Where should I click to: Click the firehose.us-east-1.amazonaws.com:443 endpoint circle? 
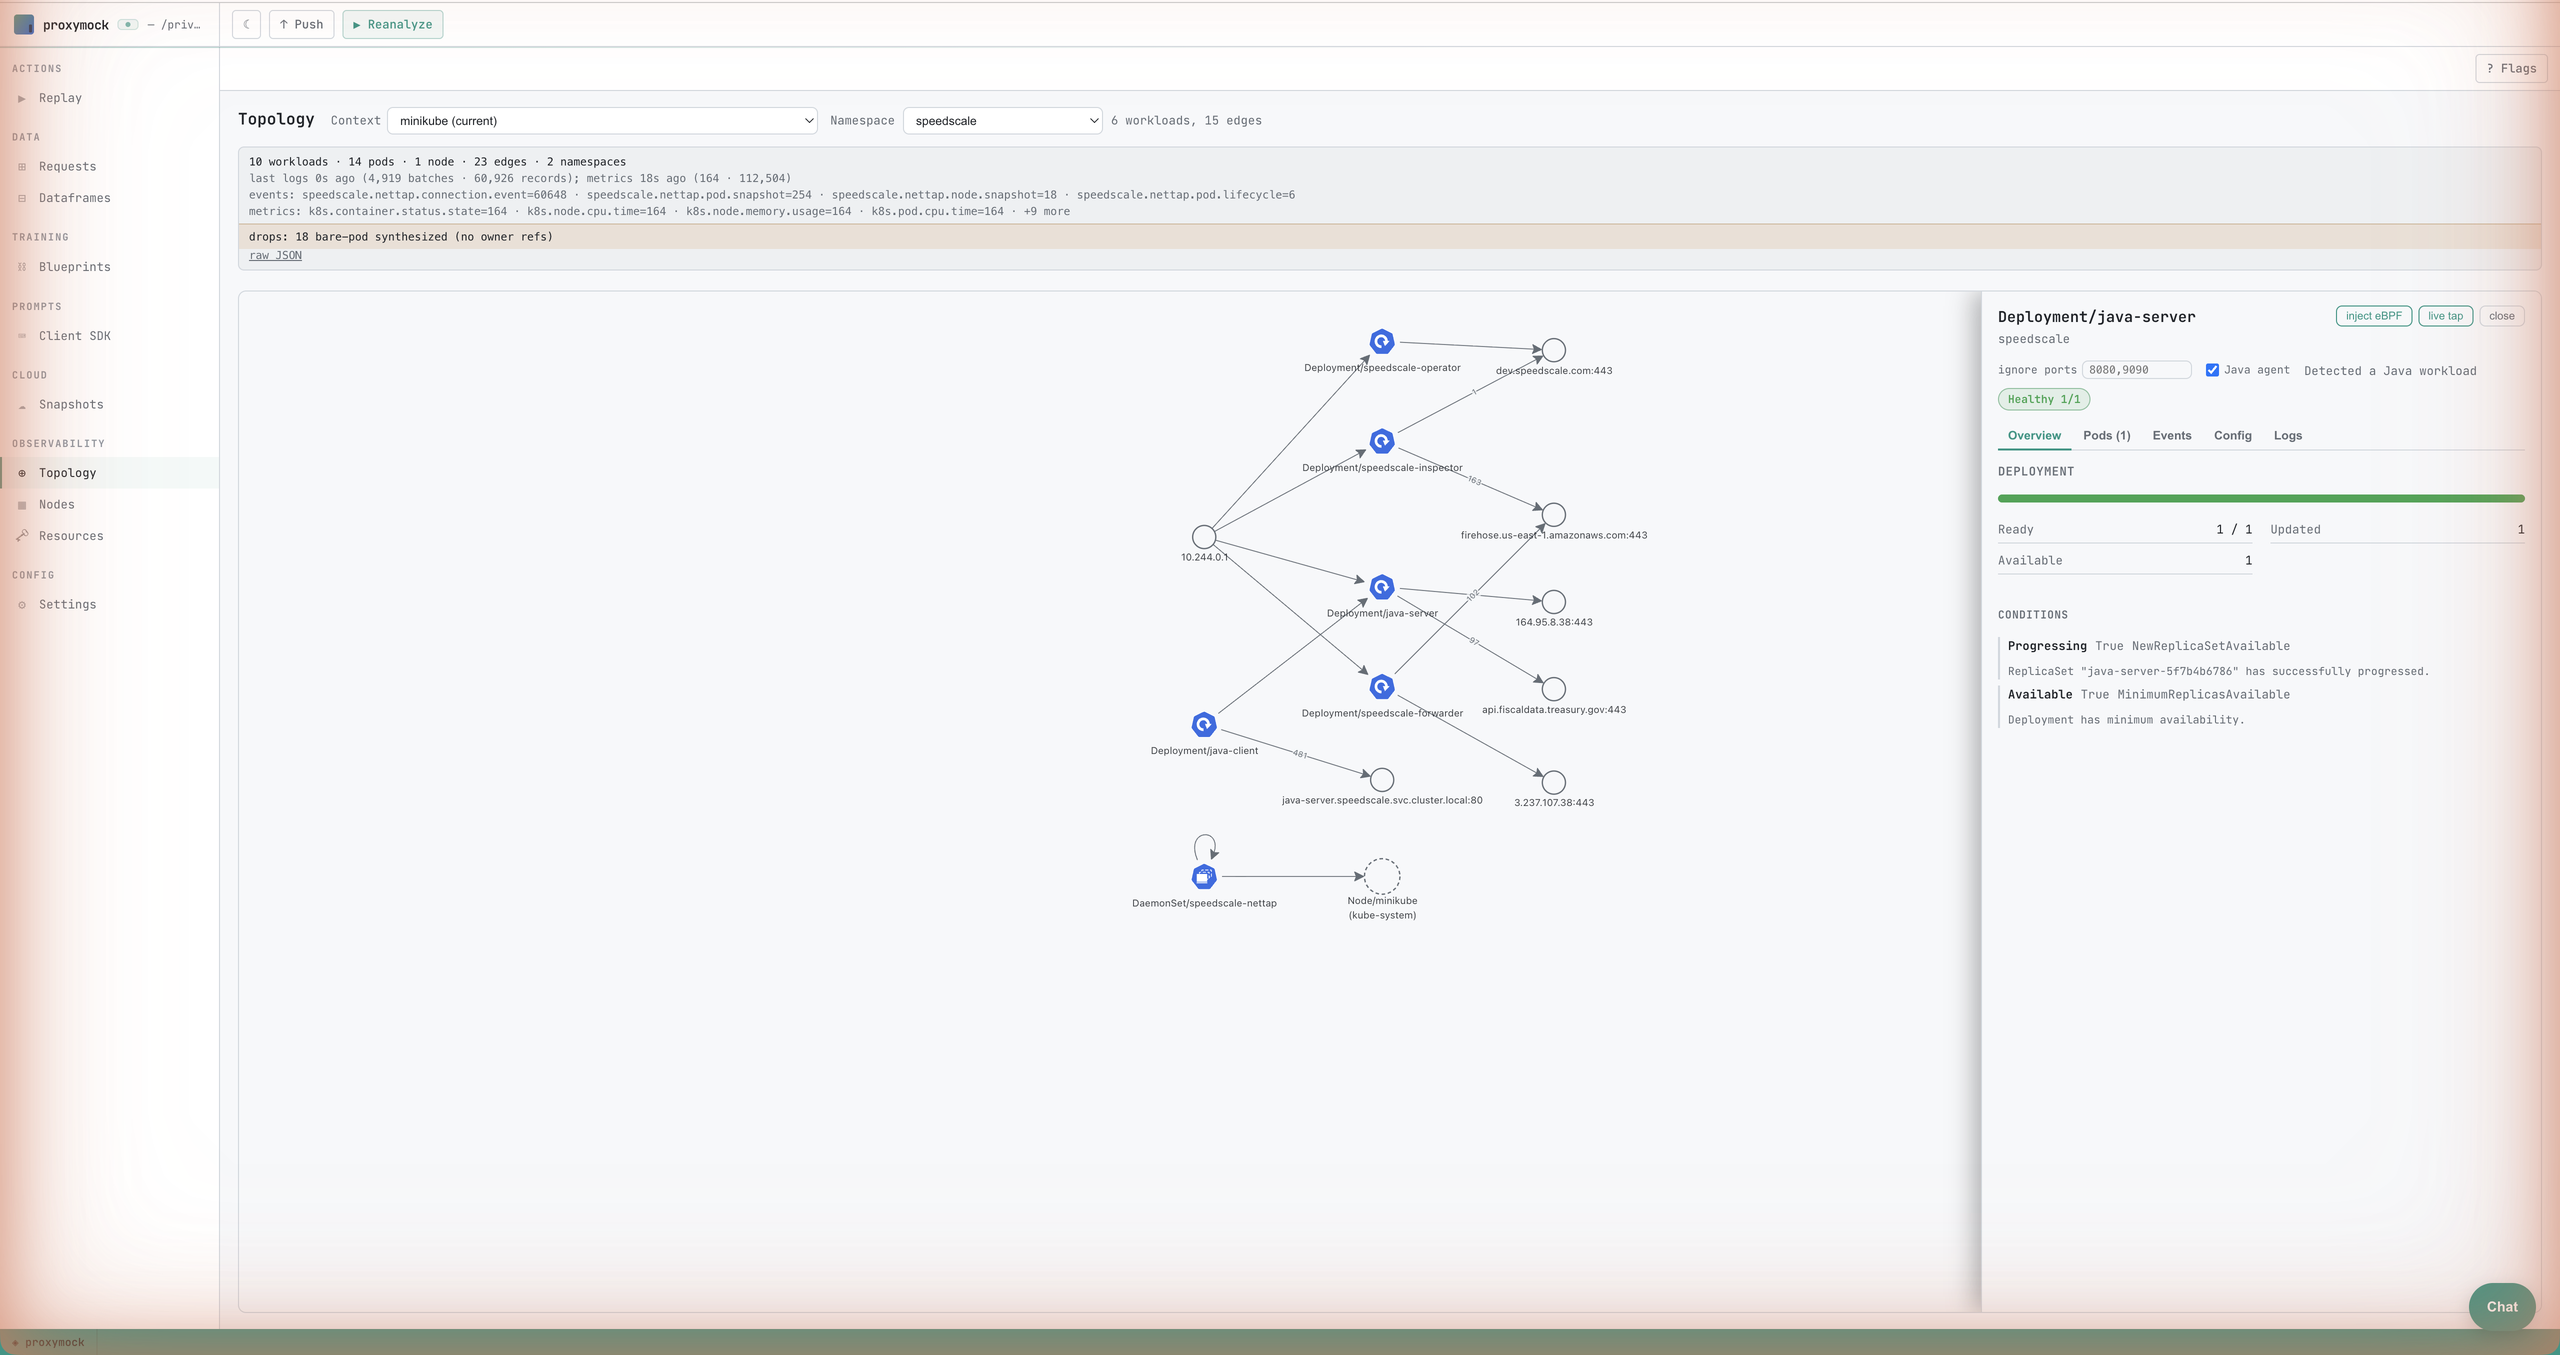click(1554, 514)
